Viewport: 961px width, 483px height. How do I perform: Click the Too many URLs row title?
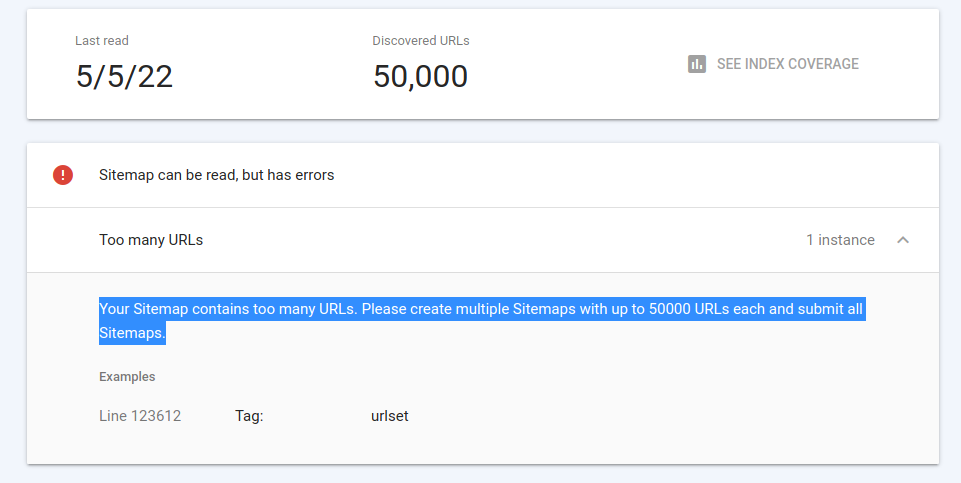pos(151,240)
